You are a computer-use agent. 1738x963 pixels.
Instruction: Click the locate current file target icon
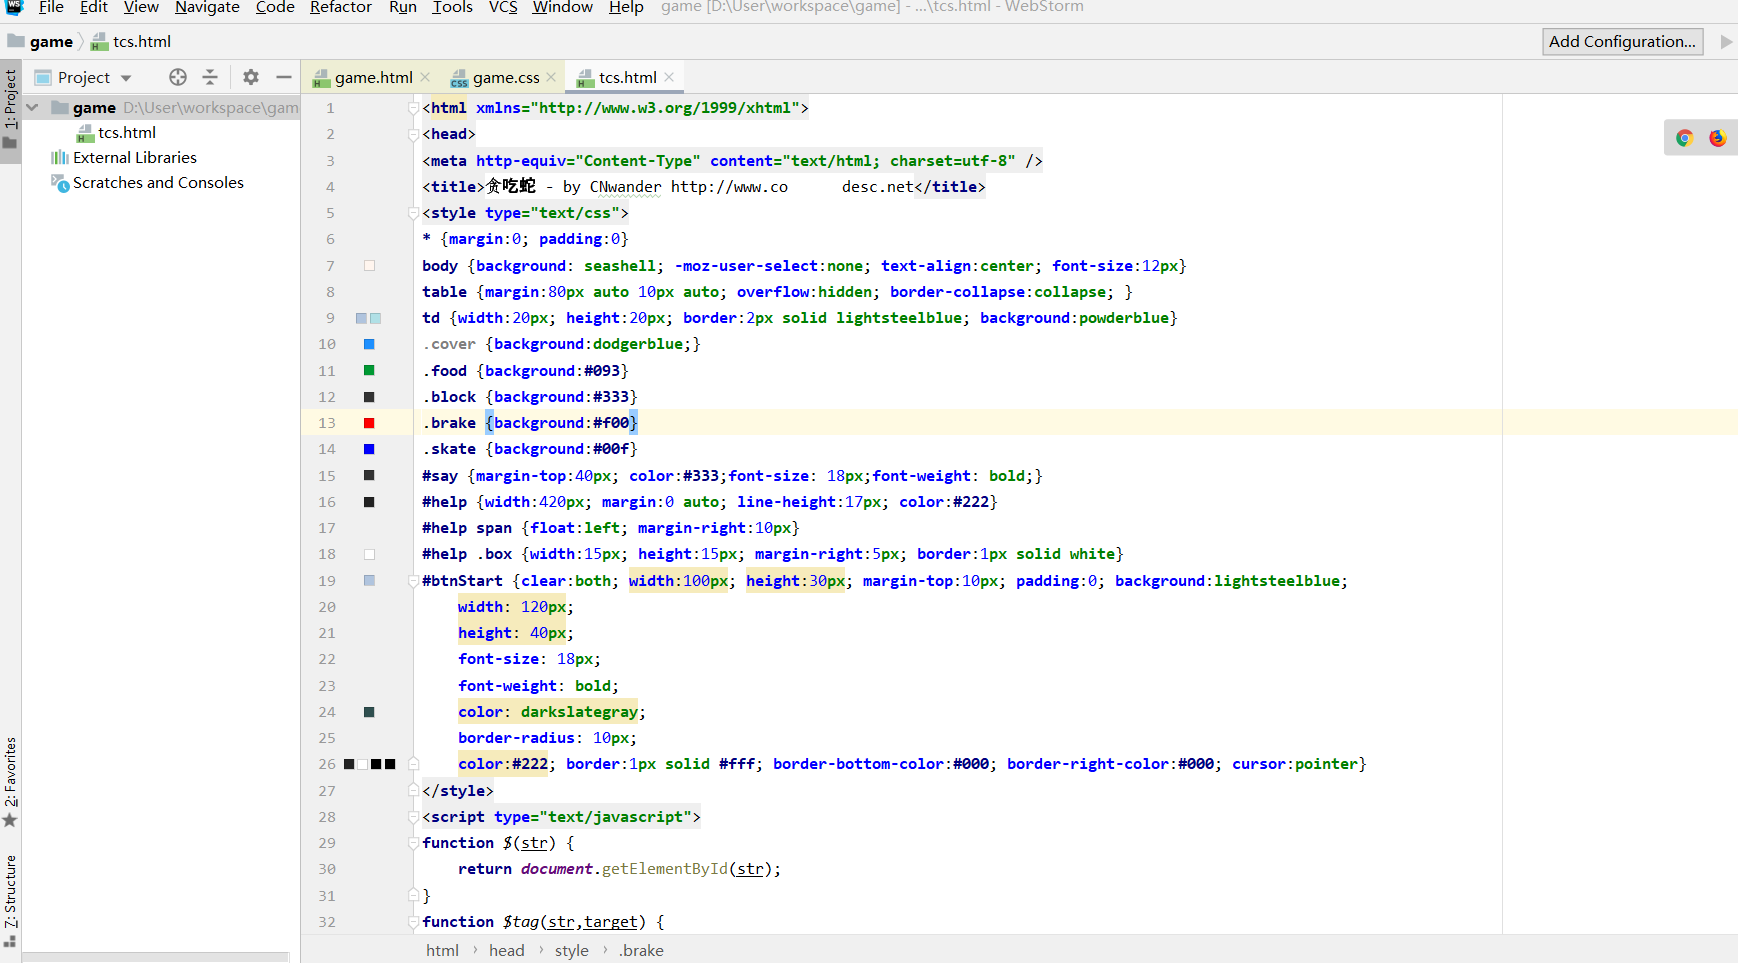click(178, 77)
